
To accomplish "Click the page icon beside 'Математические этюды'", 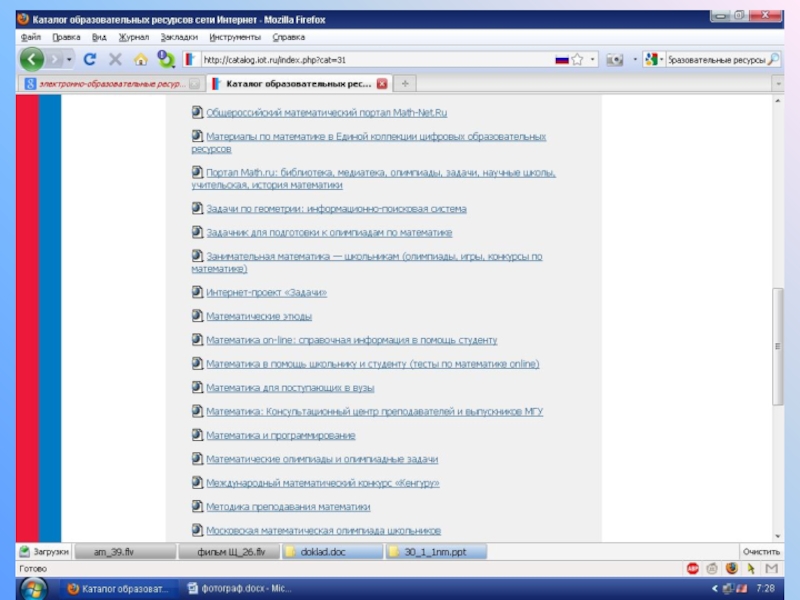I will tap(197, 315).
